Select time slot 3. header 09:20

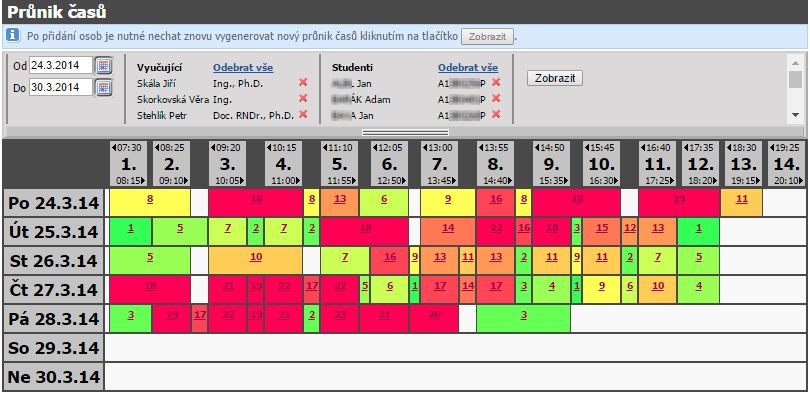click(228, 164)
